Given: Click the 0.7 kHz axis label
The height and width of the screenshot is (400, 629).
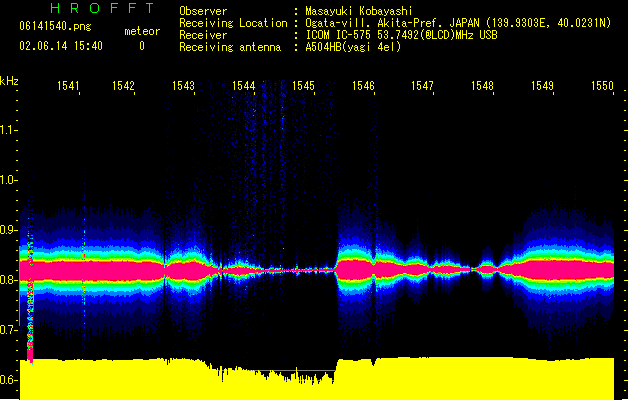Looking at the screenshot, I should [8, 330].
